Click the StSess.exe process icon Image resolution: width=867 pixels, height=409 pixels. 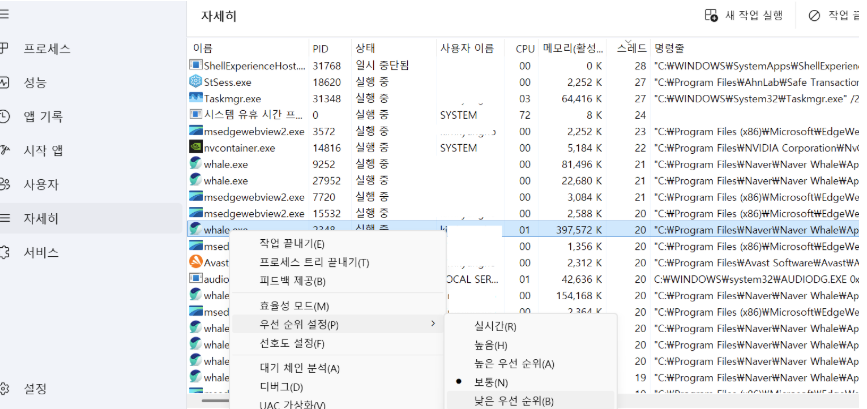point(196,82)
